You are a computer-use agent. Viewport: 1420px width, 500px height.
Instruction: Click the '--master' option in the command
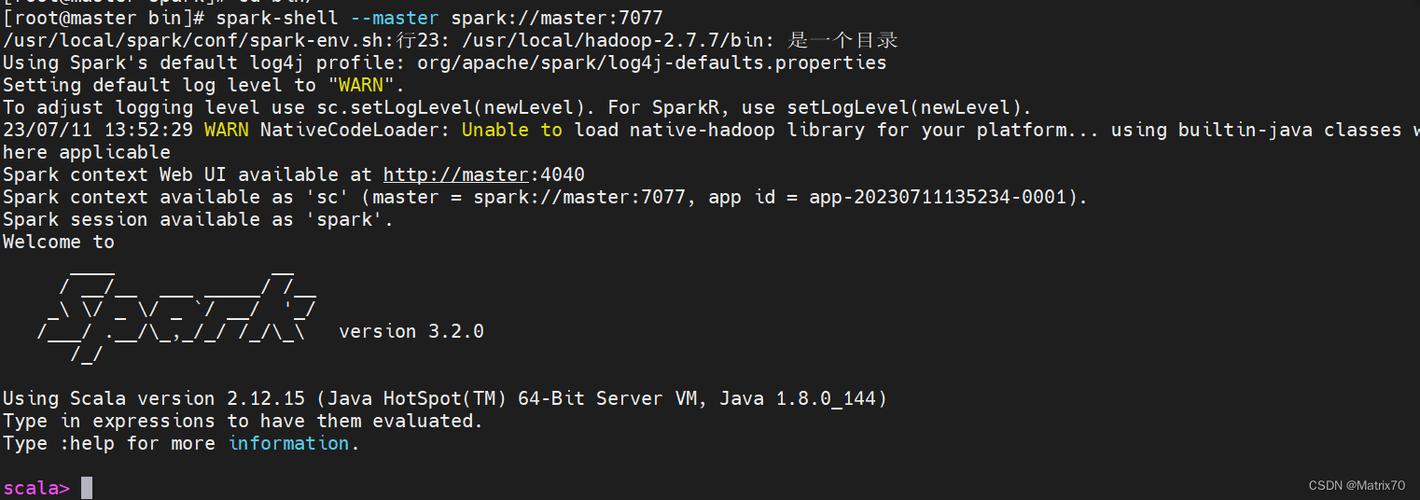click(394, 18)
